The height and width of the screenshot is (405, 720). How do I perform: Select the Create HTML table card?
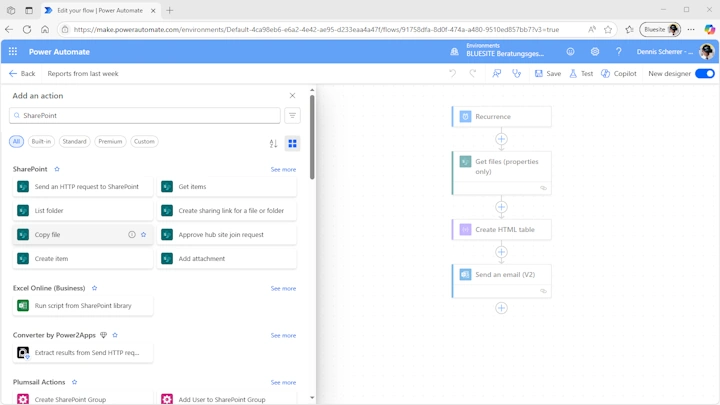(x=501, y=230)
